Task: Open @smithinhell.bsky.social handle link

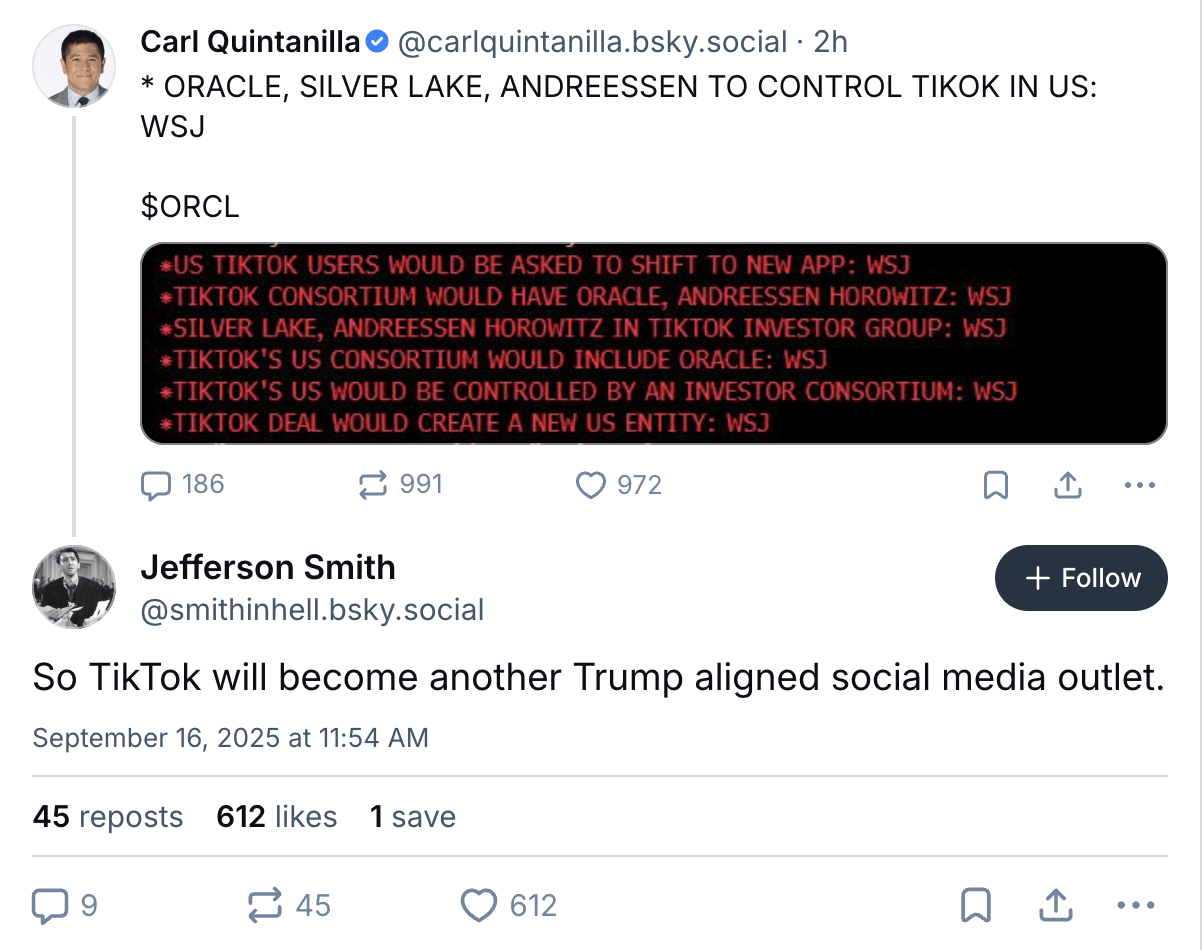Action: tap(312, 609)
